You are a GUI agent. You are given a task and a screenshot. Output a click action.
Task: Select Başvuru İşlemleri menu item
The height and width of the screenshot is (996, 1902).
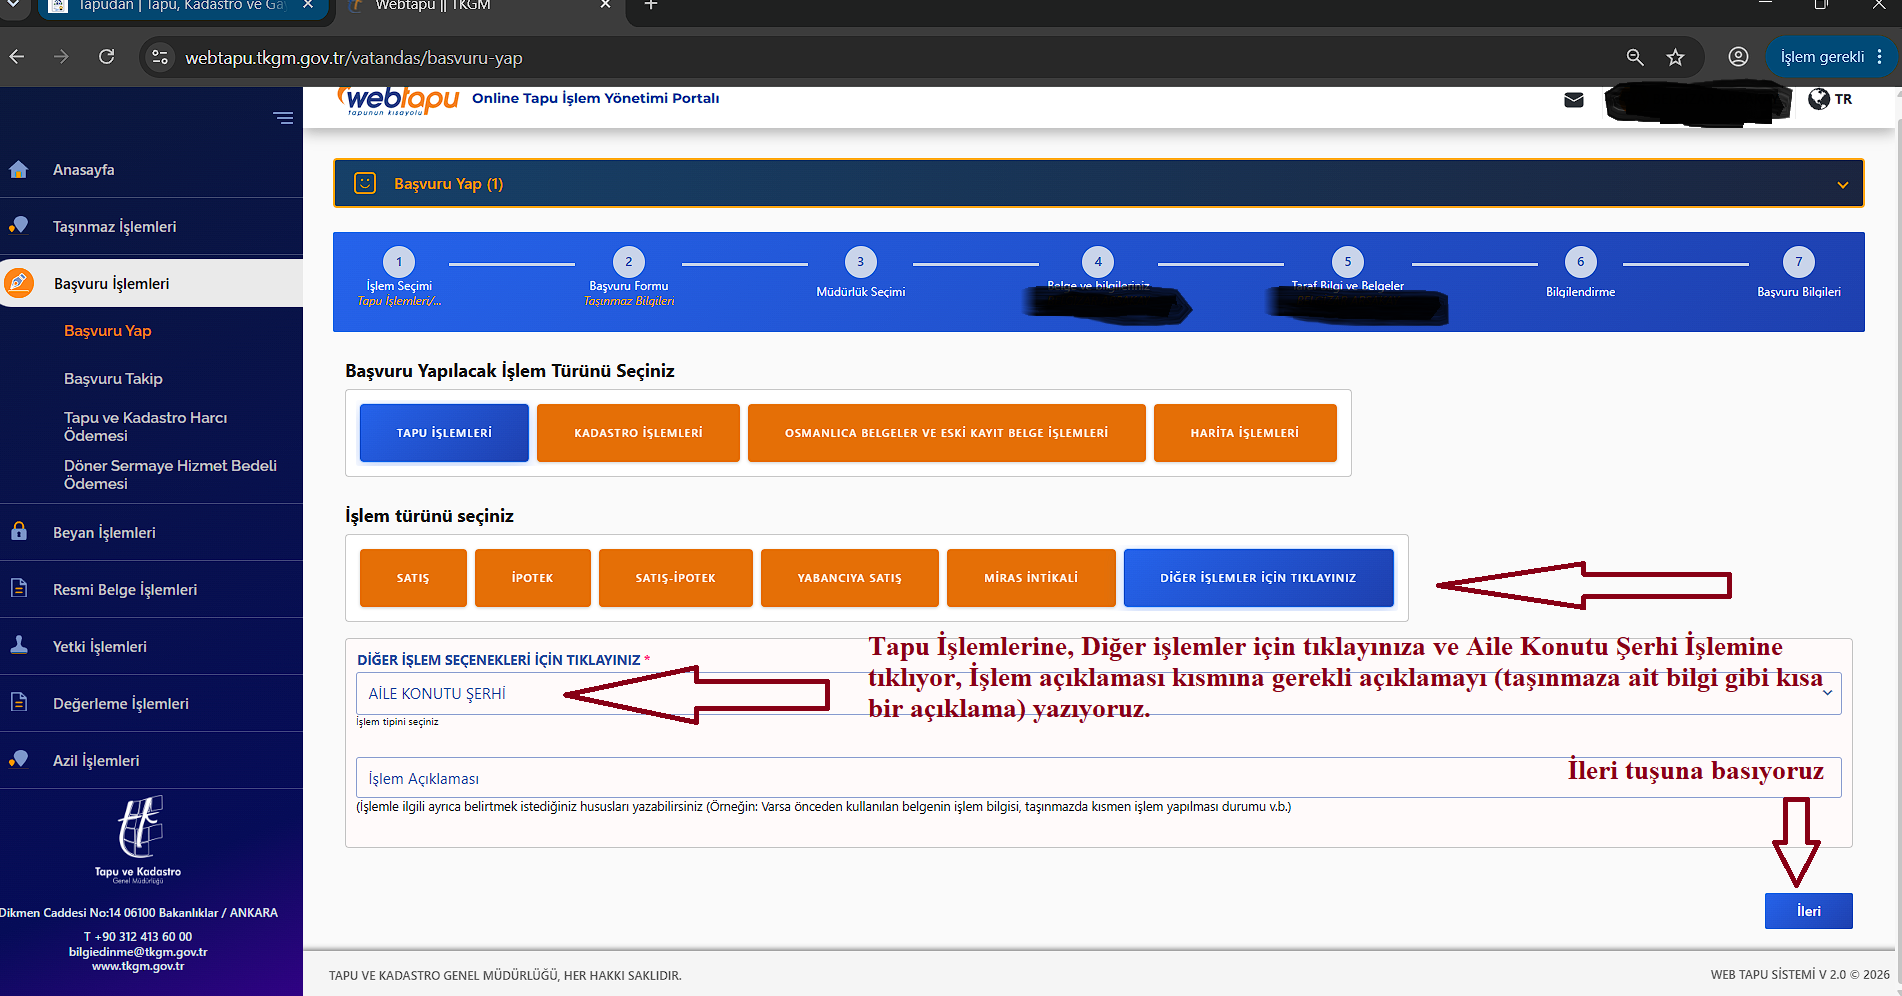point(112,284)
